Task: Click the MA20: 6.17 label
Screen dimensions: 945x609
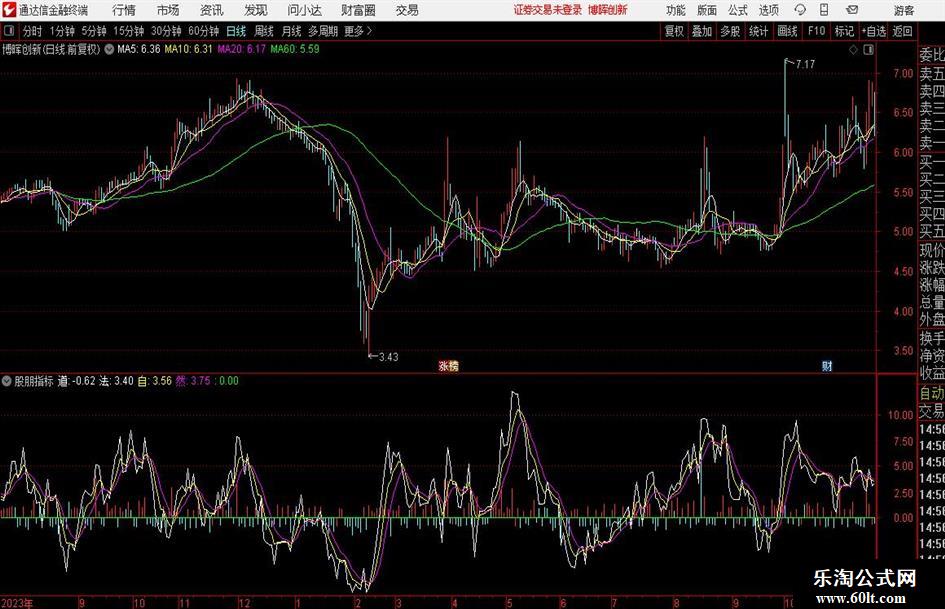Action: [x=242, y=49]
